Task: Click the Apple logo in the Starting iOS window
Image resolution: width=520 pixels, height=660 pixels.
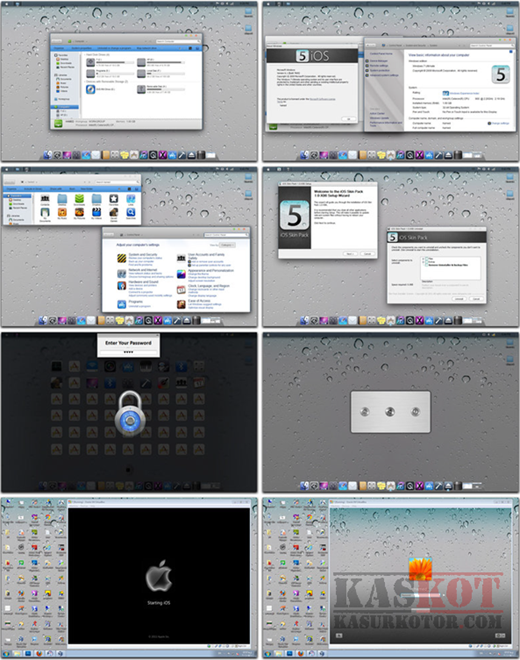Action: [159, 576]
